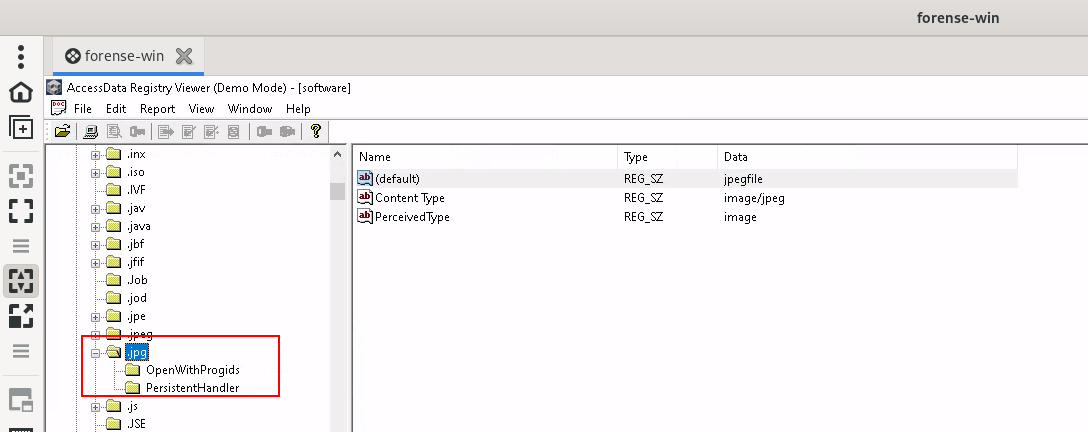Click the open registry file toolbar icon

[62, 131]
